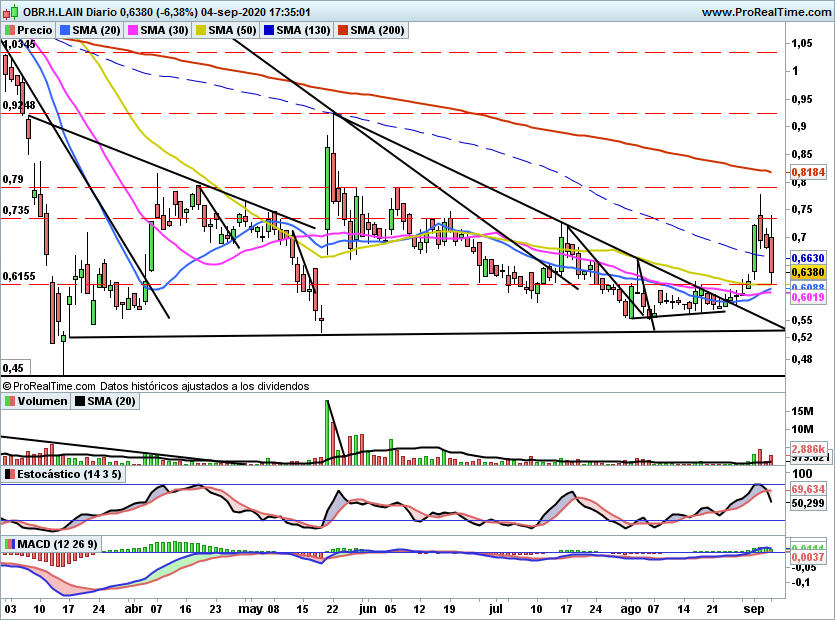This screenshot has width=835, height=620.
Task: Click the 0,8184 SMA 200 value tag
Action: 806,172
